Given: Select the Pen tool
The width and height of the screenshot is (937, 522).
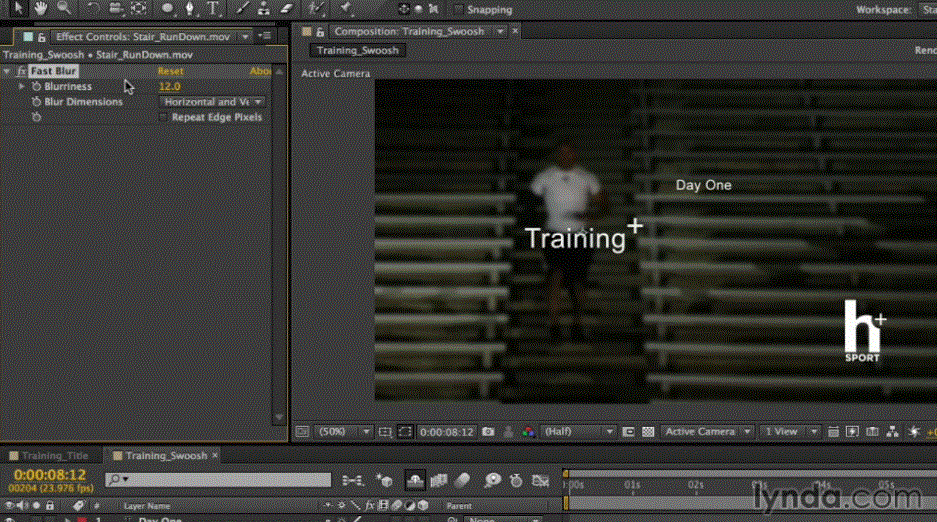Looking at the screenshot, I should pos(190,8).
